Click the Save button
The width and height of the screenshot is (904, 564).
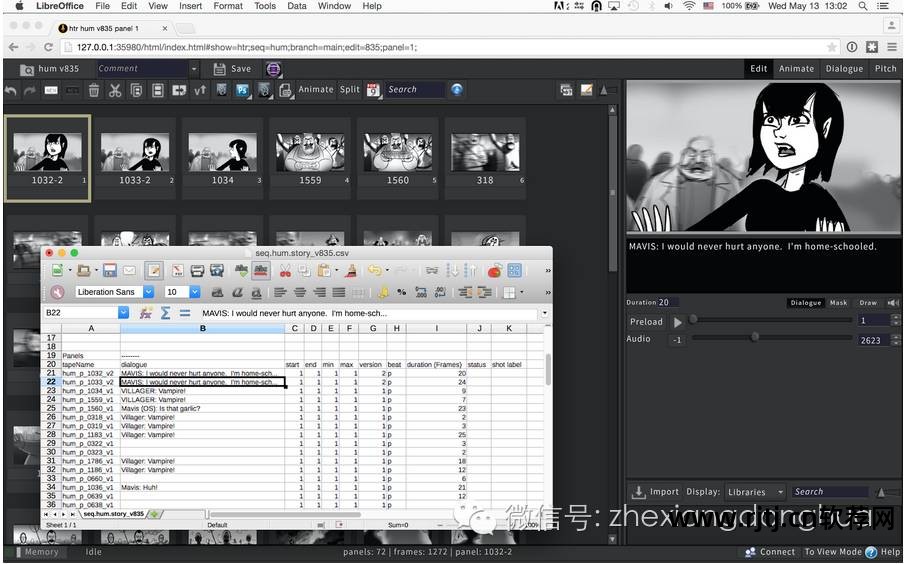tap(232, 69)
